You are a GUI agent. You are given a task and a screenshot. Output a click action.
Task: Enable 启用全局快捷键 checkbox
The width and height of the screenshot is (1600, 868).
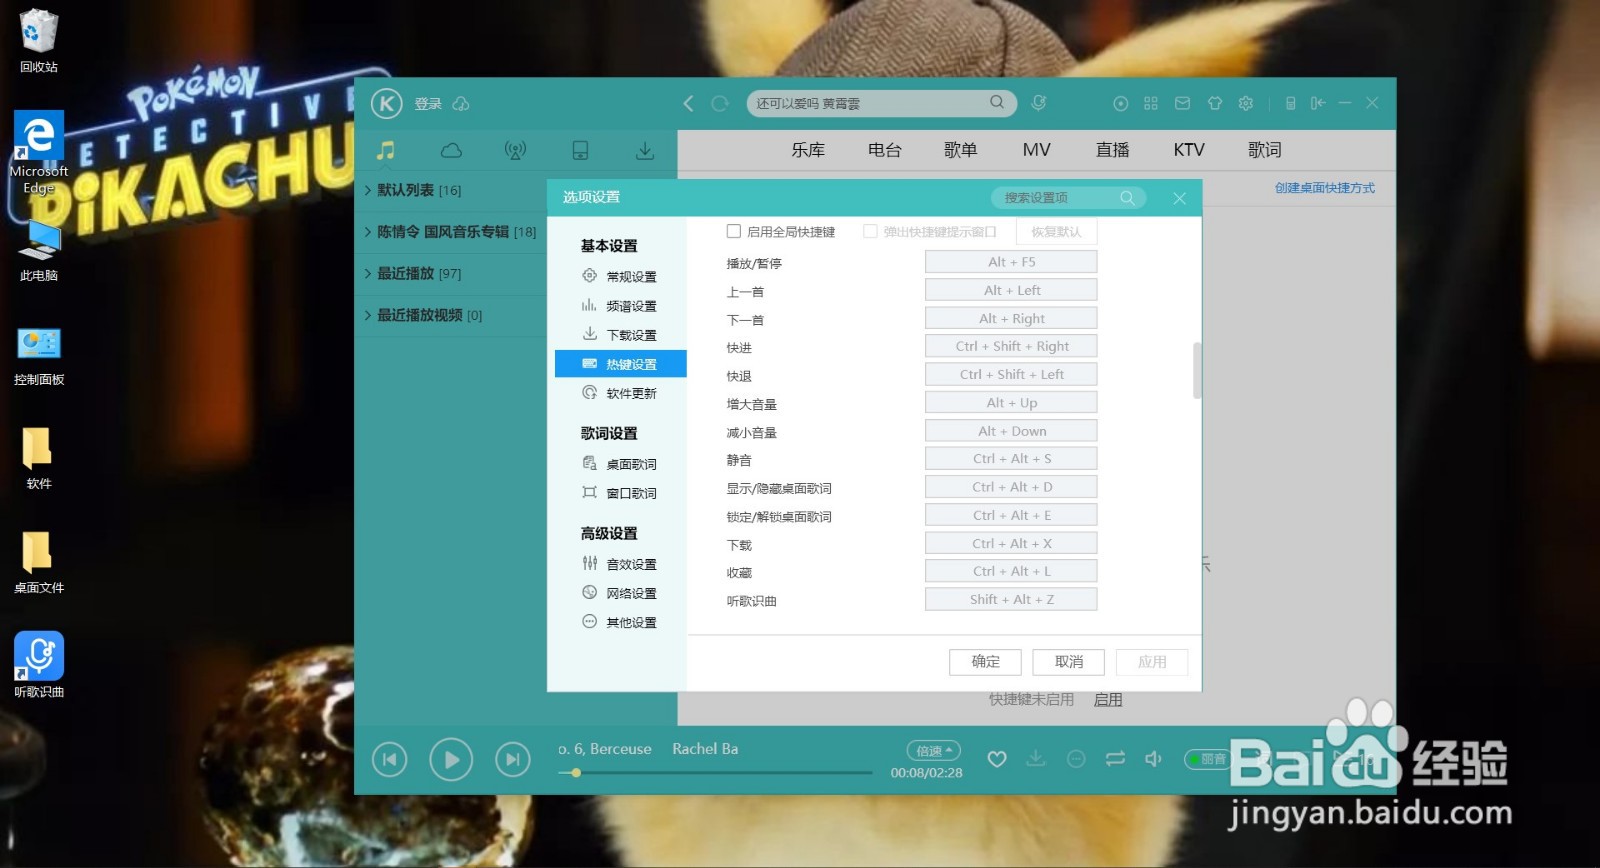click(x=734, y=231)
